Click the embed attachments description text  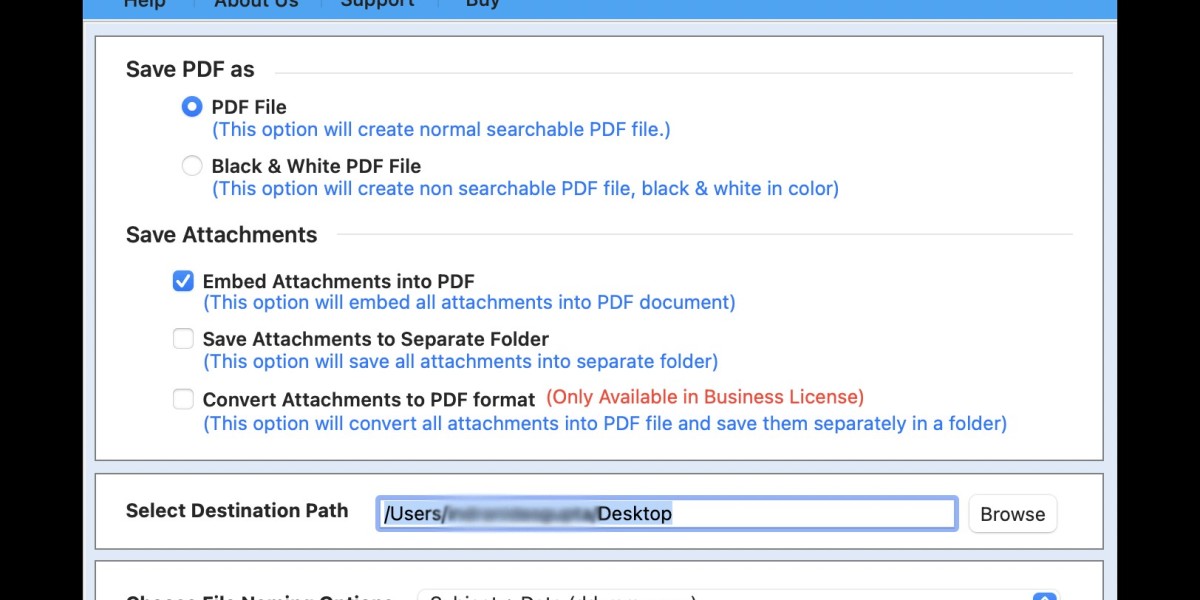468,302
